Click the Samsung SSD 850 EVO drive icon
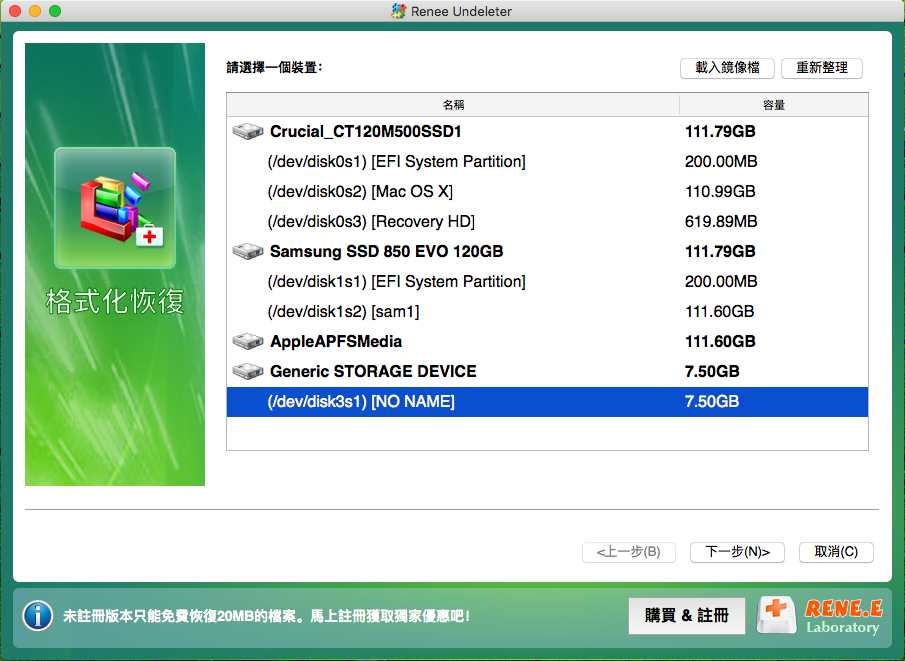Screen dimensions: 905x661 click(x=248, y=252)
